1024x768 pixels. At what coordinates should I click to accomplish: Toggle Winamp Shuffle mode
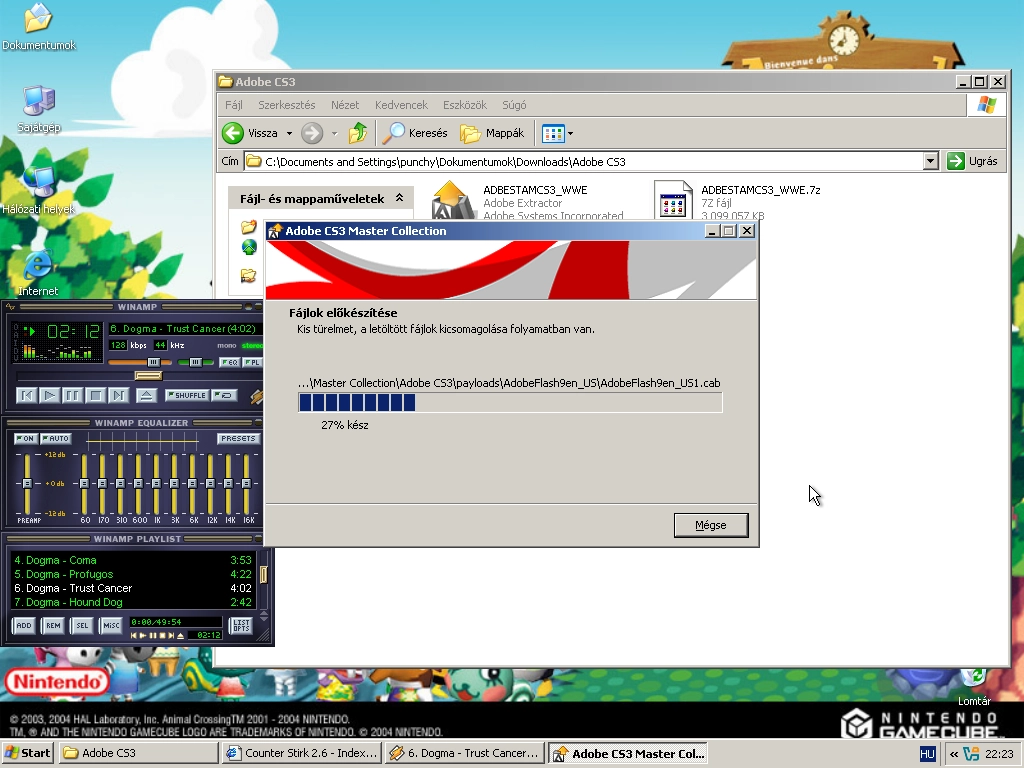point(187,395)
